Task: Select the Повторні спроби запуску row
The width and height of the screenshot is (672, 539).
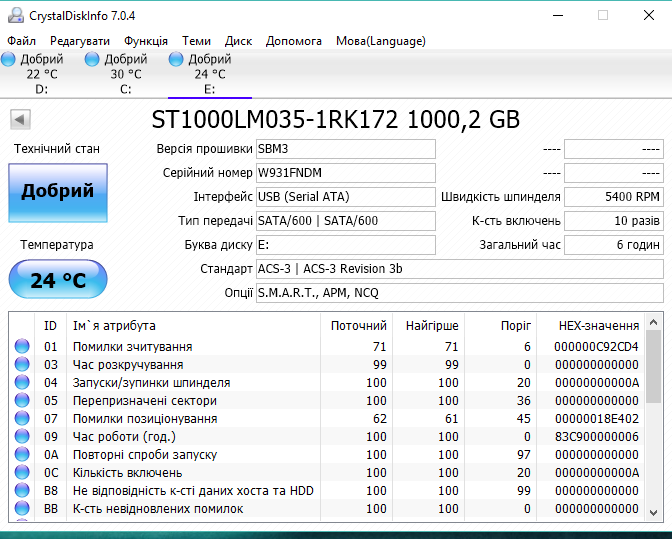Action: (327, 454)
